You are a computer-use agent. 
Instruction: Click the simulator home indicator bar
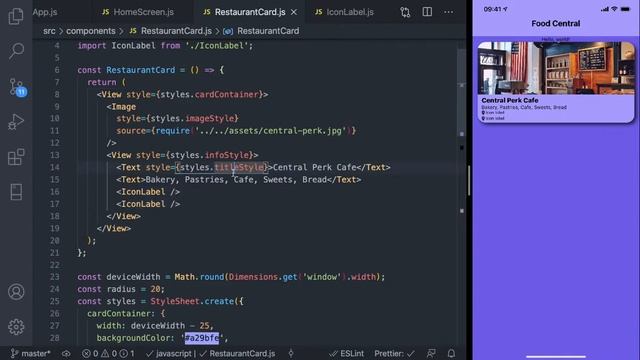click(556, 357)
